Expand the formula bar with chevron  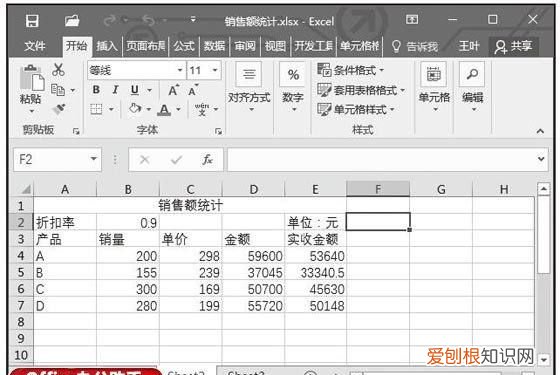coord(541,159)
